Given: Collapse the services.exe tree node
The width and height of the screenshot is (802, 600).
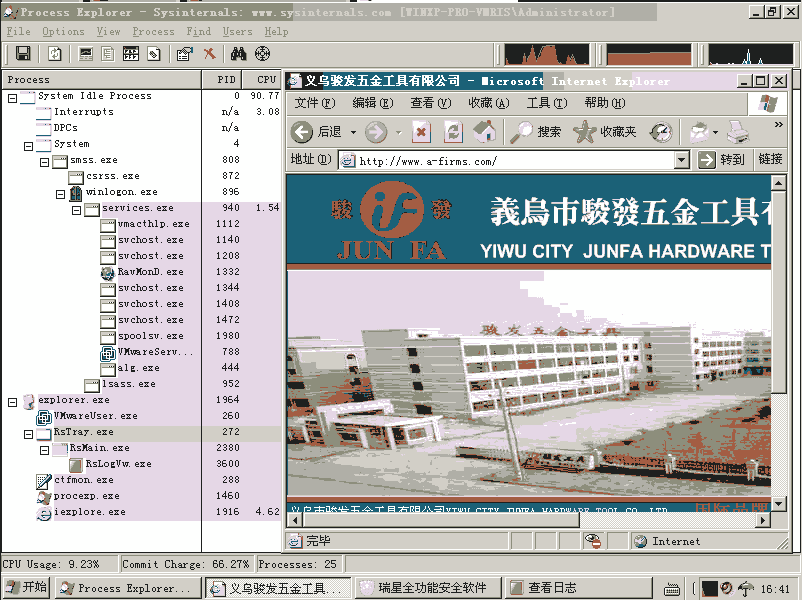Looking at the screenshot, I should pos(76,210).
